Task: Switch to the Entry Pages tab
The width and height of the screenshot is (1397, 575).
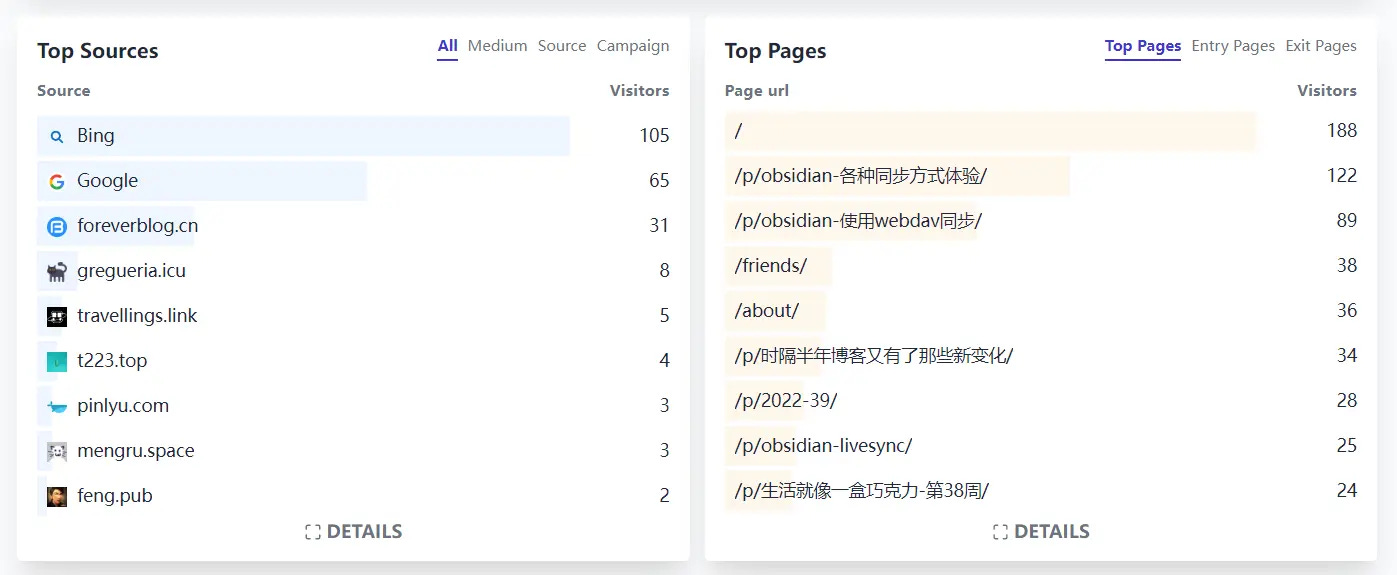Action: coord(1233,46)
